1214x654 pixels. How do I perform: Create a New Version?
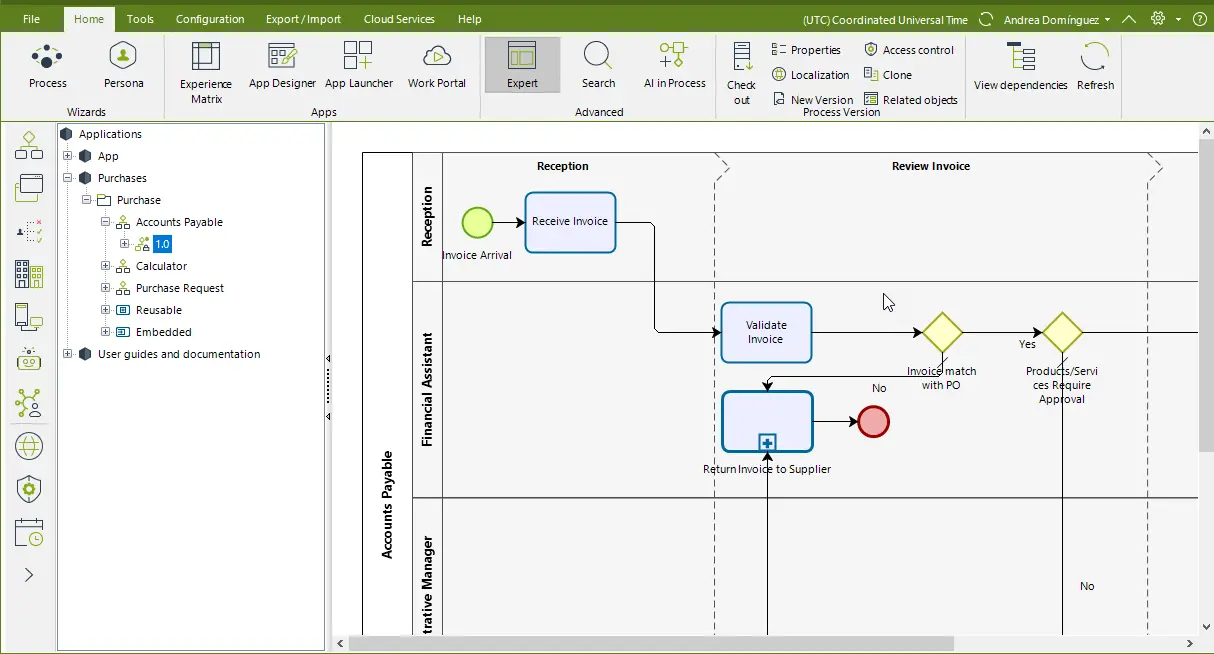tap(812, 100)
